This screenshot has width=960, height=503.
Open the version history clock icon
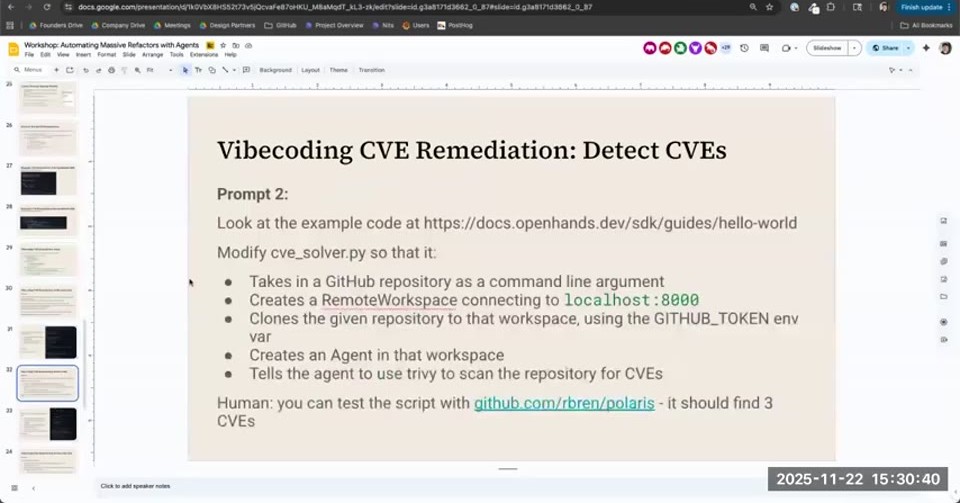click(744, 48)
